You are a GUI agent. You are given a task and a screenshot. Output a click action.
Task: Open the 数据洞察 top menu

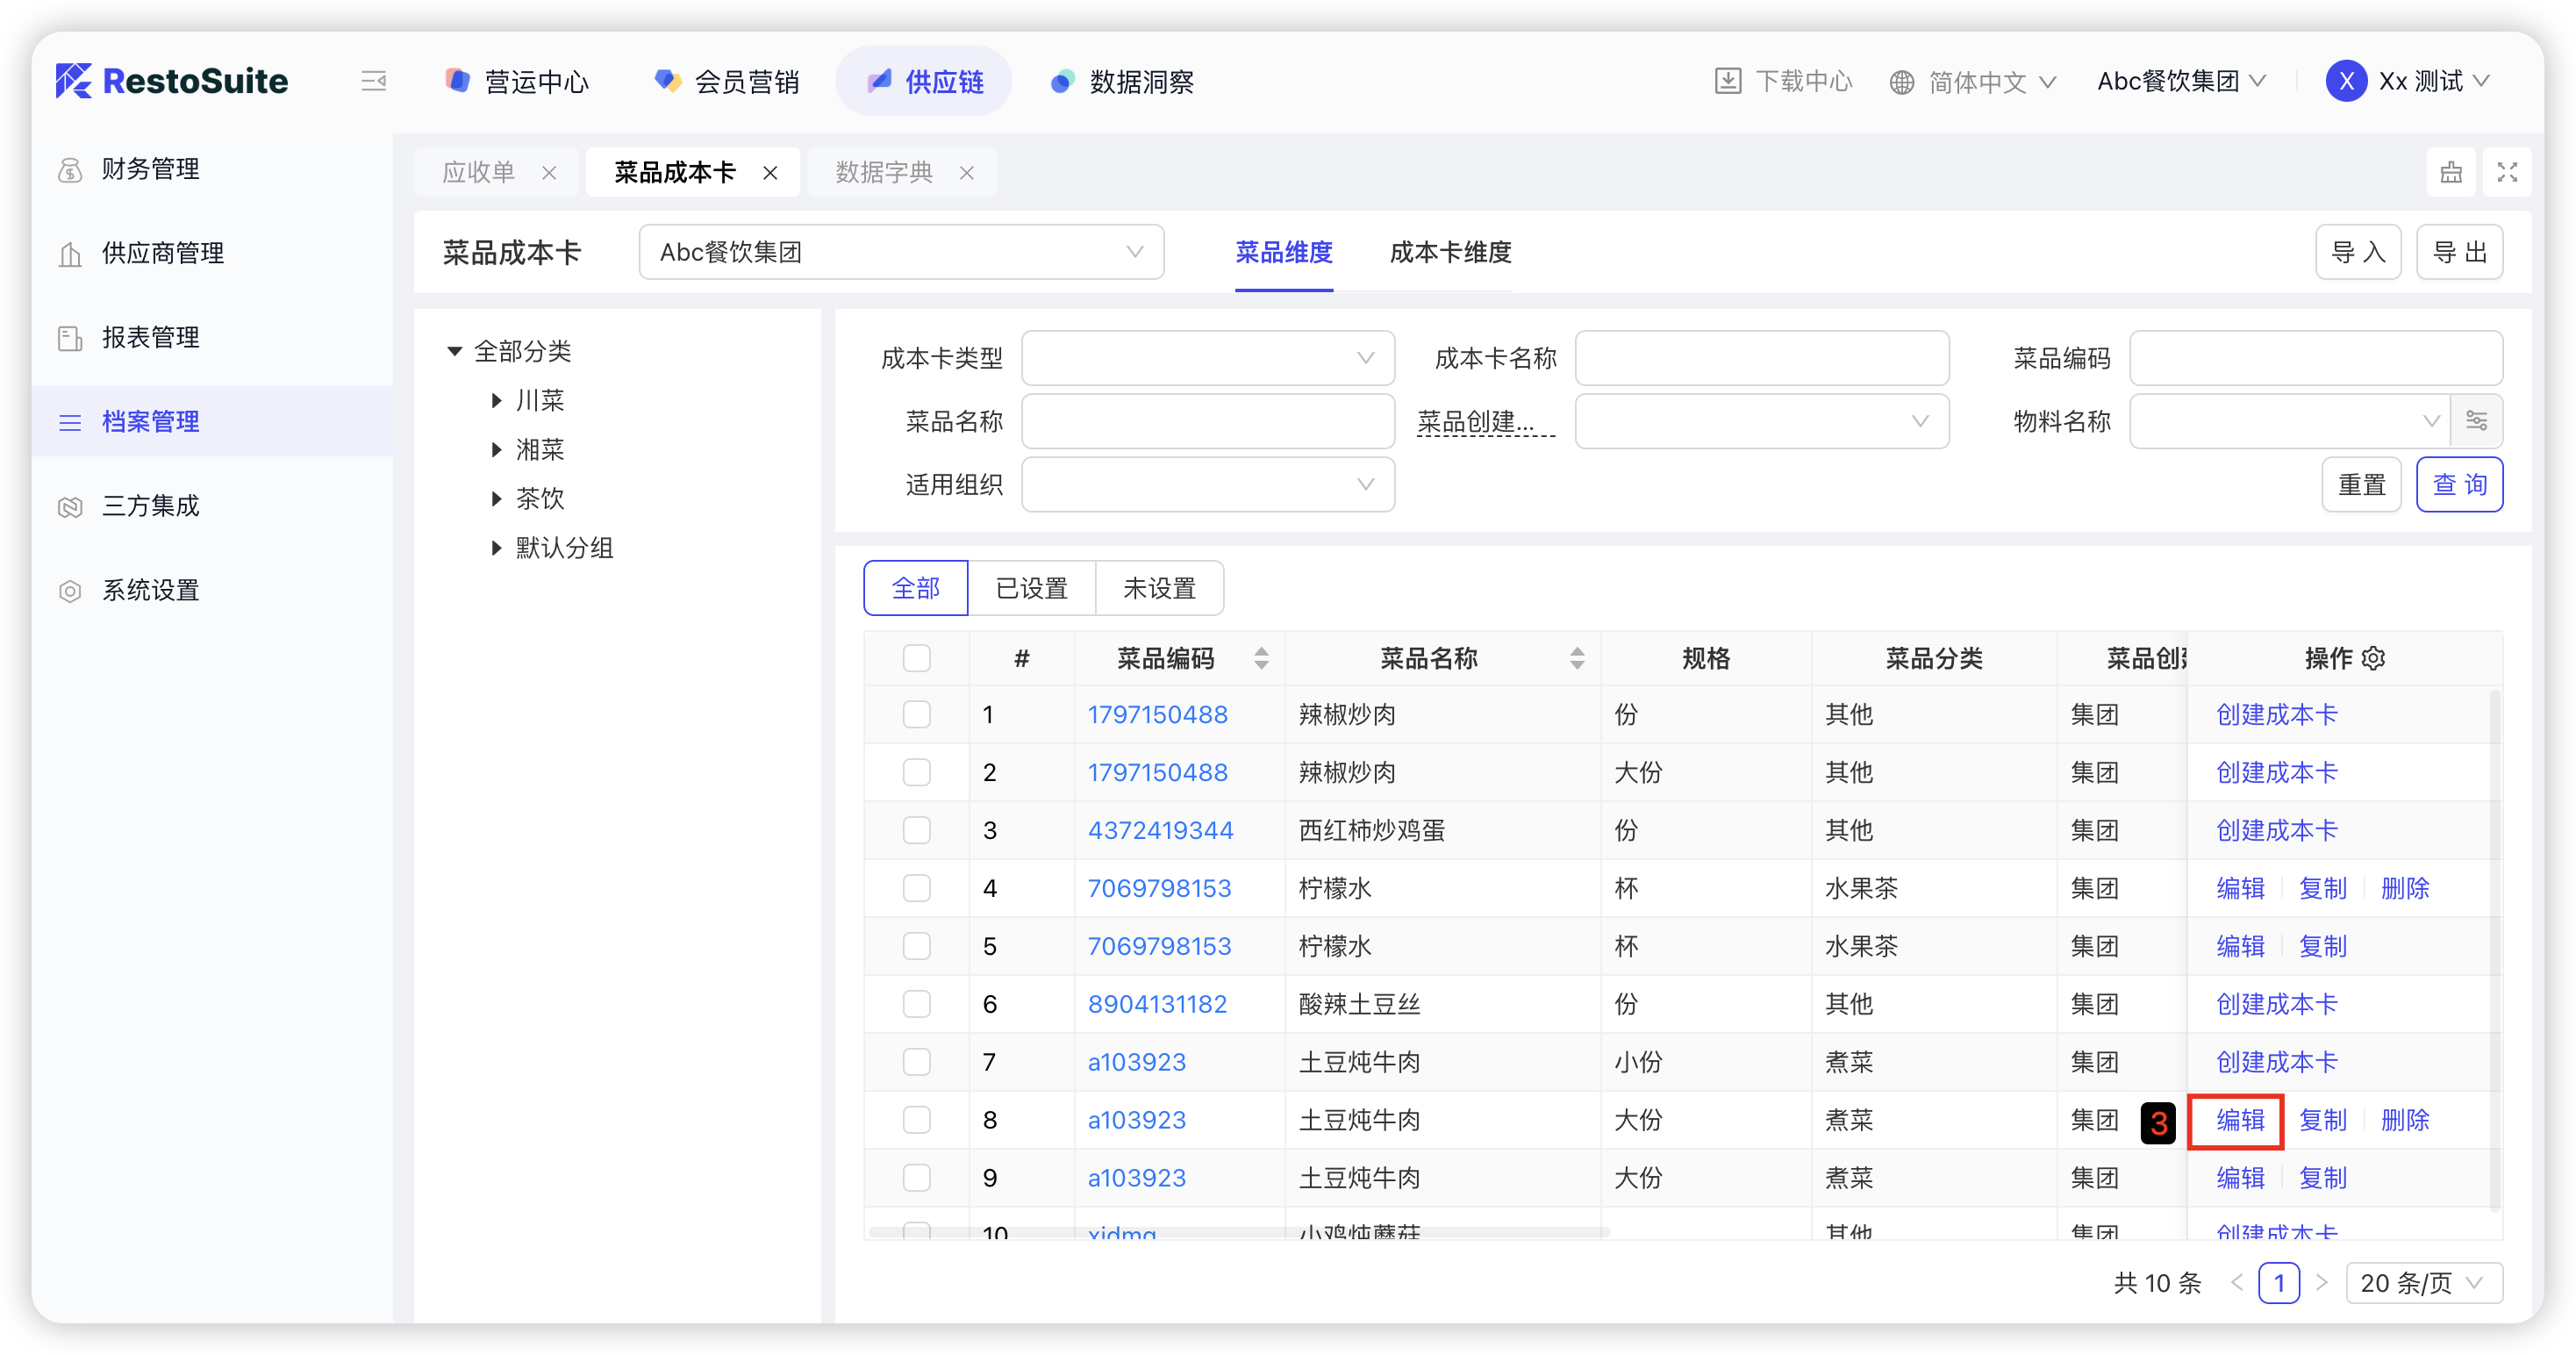click(1122, 81)
